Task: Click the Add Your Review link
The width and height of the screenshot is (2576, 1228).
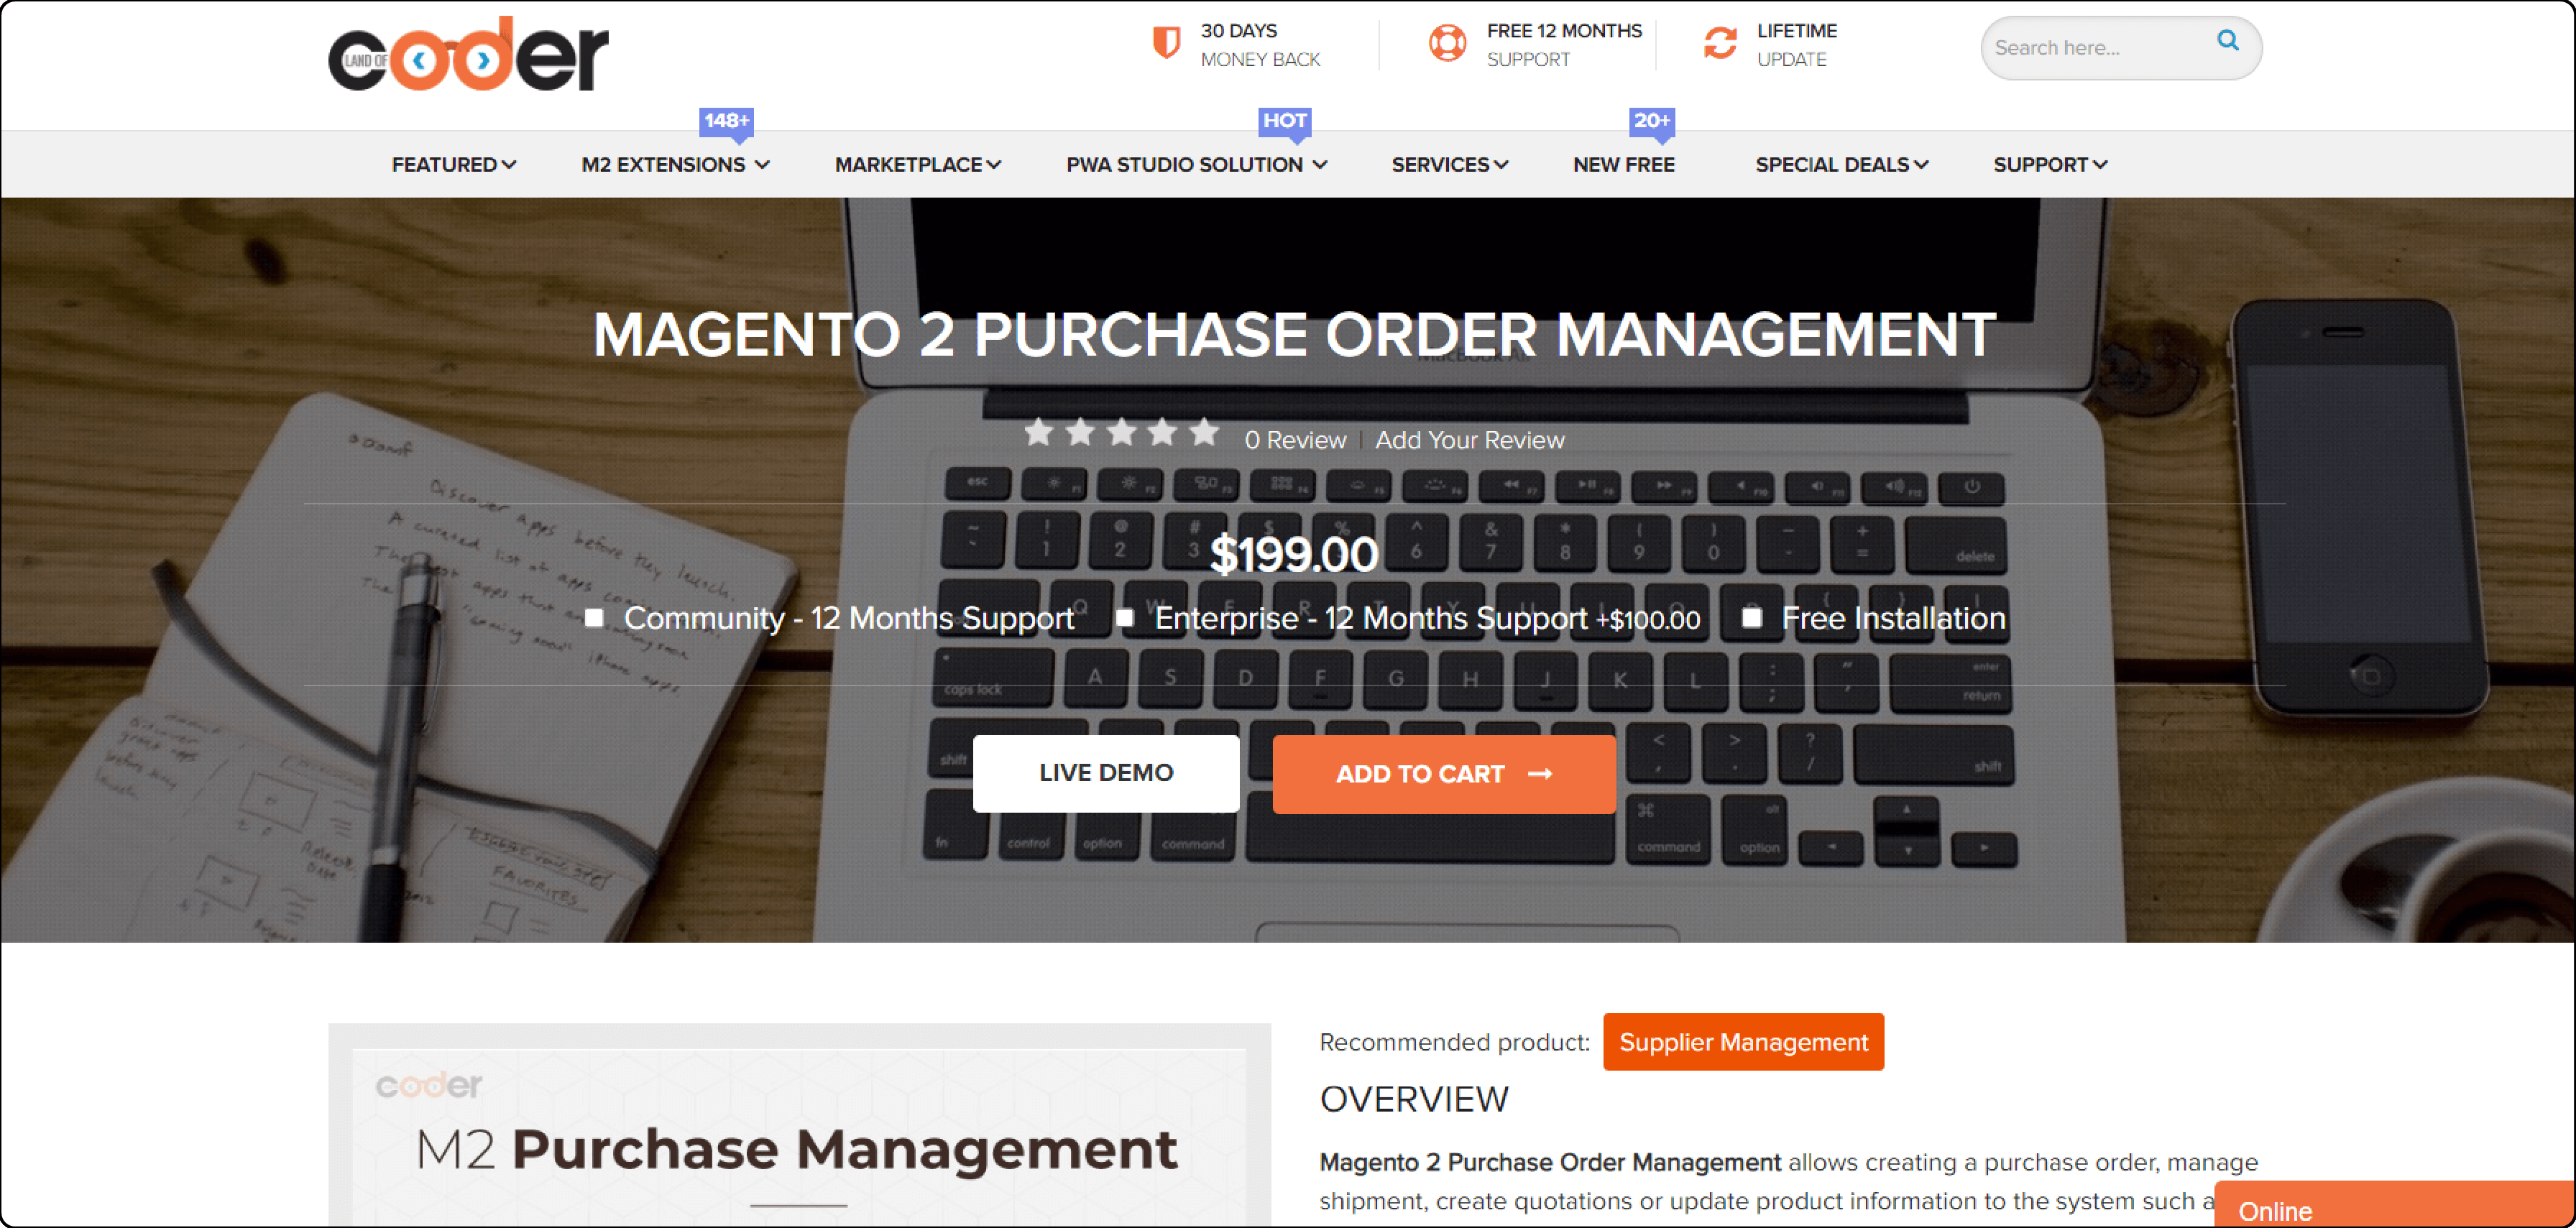Action: 1469,441
